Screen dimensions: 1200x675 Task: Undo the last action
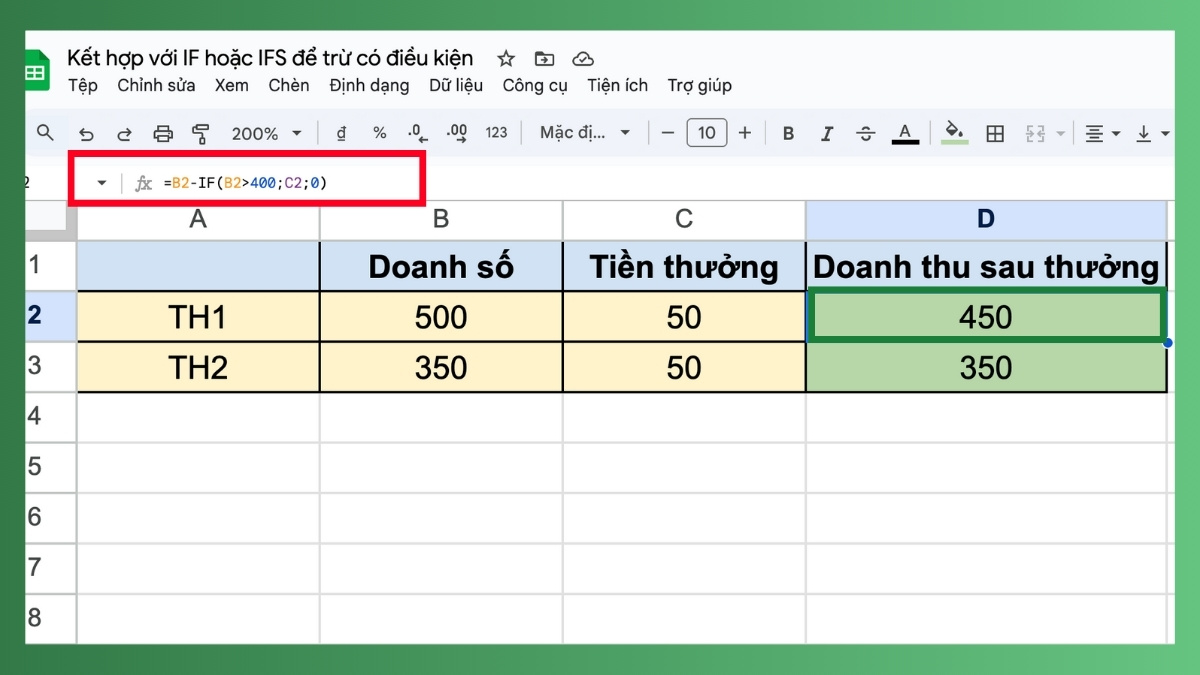pos(87,132)
